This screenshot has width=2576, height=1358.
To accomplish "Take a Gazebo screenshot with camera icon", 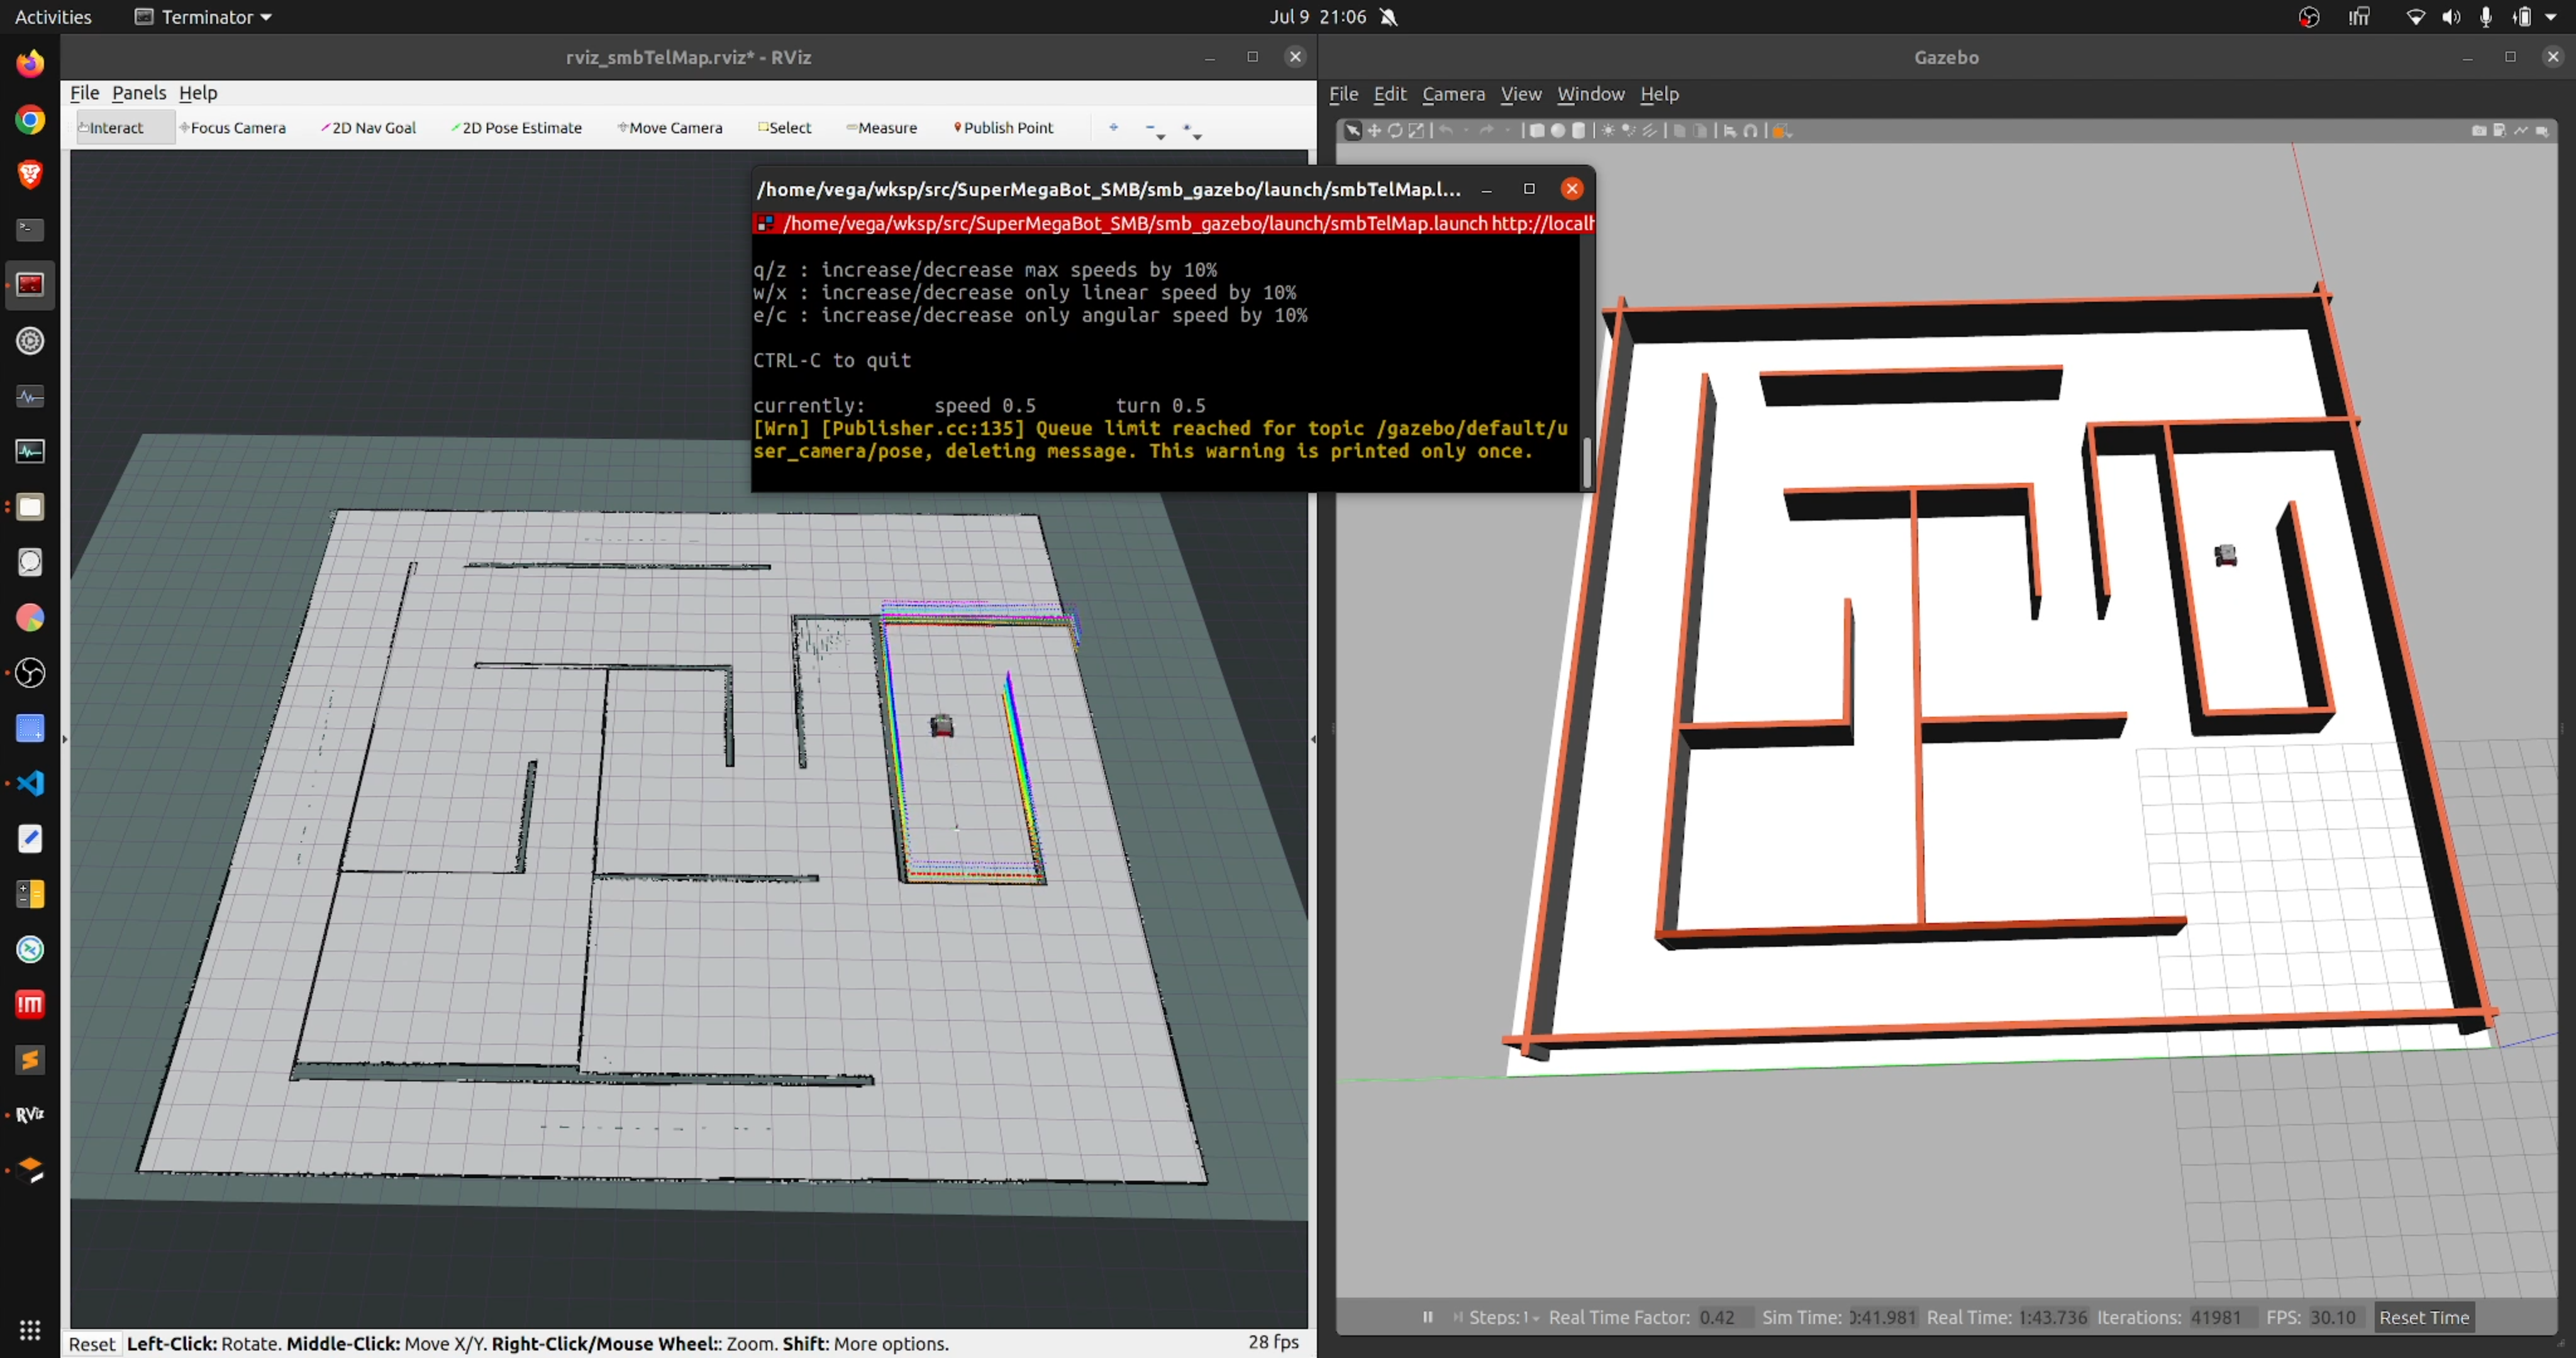I will [2480, 131].
